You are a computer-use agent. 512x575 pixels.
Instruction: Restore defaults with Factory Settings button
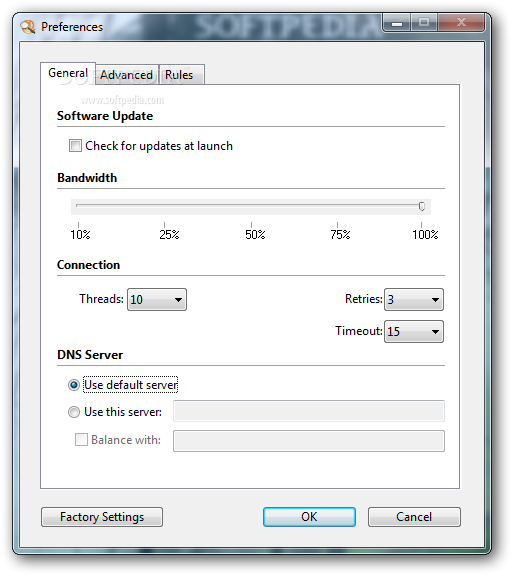coord(102,517)
